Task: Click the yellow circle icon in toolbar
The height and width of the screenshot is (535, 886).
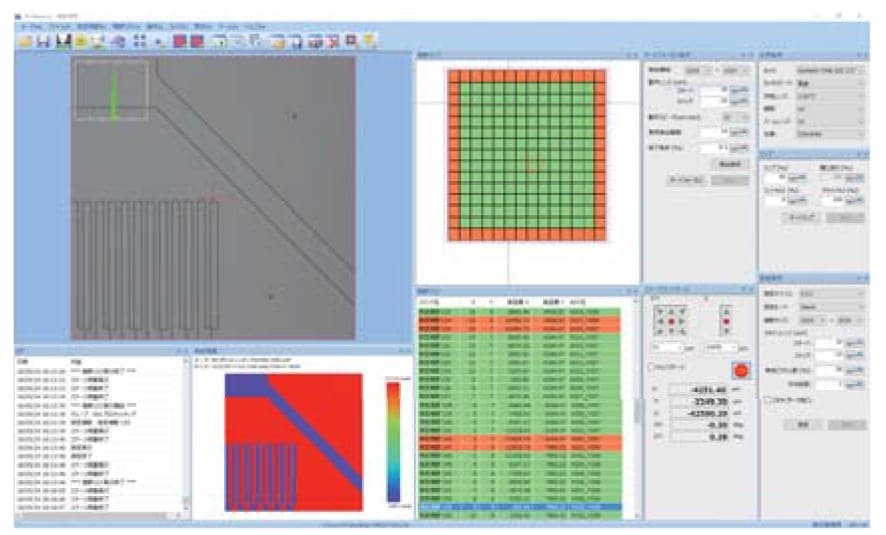Action: 81,41
